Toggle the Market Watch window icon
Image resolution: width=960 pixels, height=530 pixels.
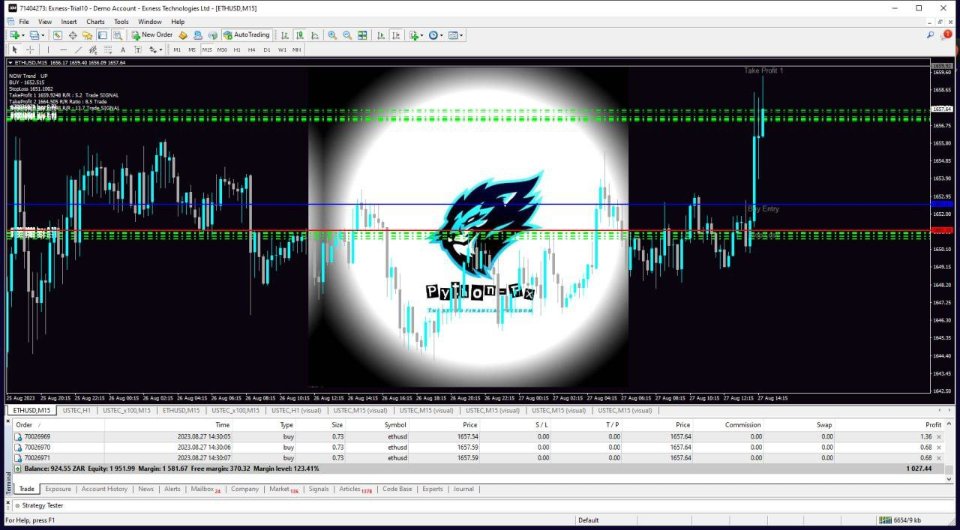pyautogui.click(x=58, y=35)
